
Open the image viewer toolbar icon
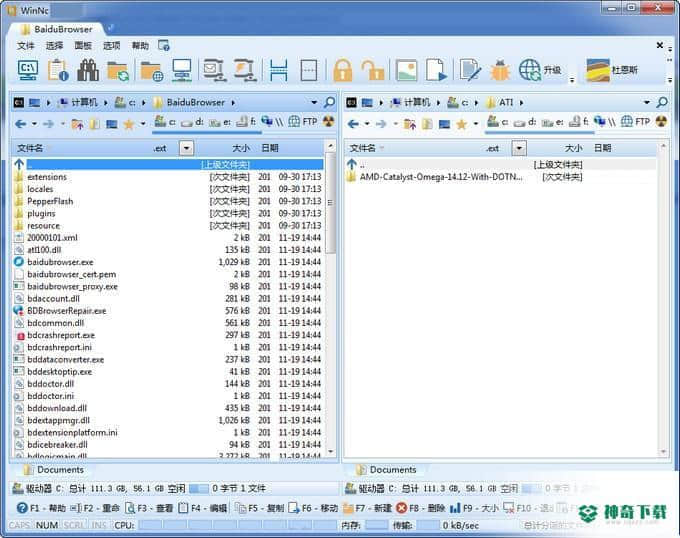[x=406, y=70]
